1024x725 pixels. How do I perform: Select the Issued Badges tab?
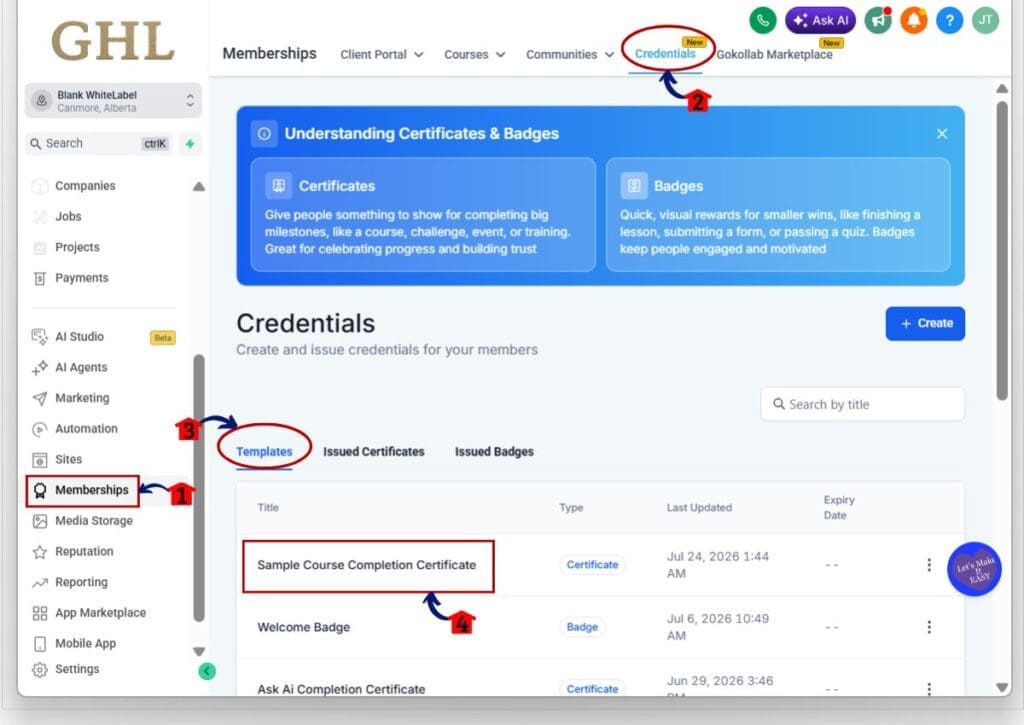pos(494,452)
